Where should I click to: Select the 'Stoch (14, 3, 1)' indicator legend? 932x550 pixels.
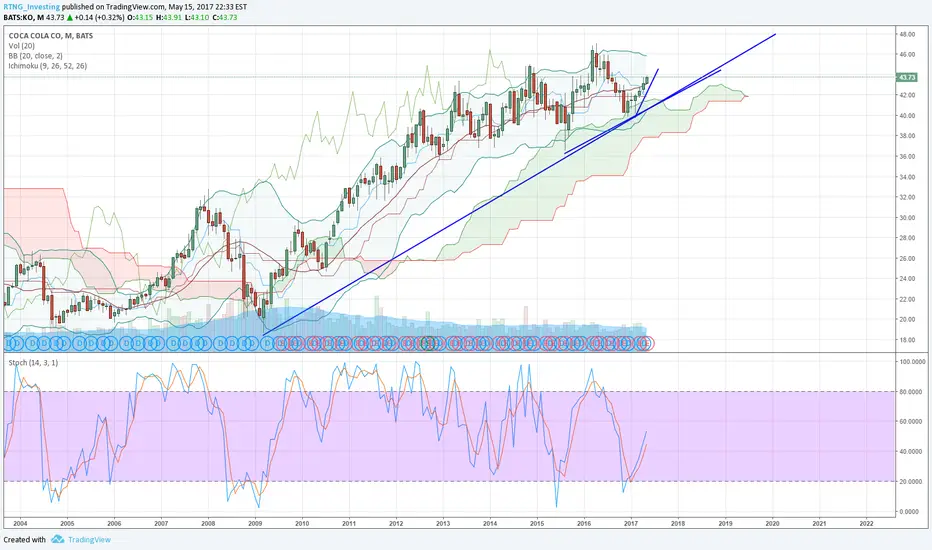(x=33, y=363)
